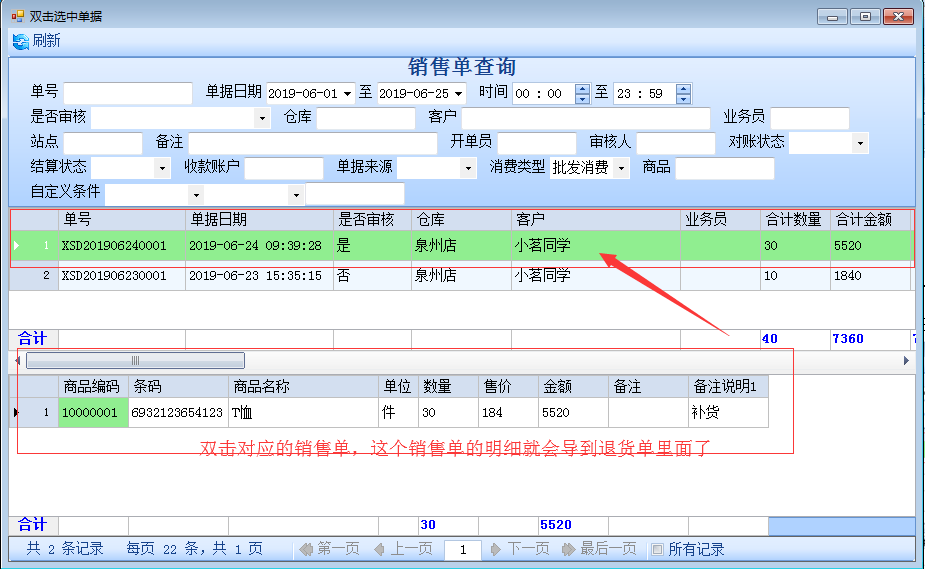Click the 补货 remark cell
Viewport: 925px width, 569px height.
tap(728, 413)
